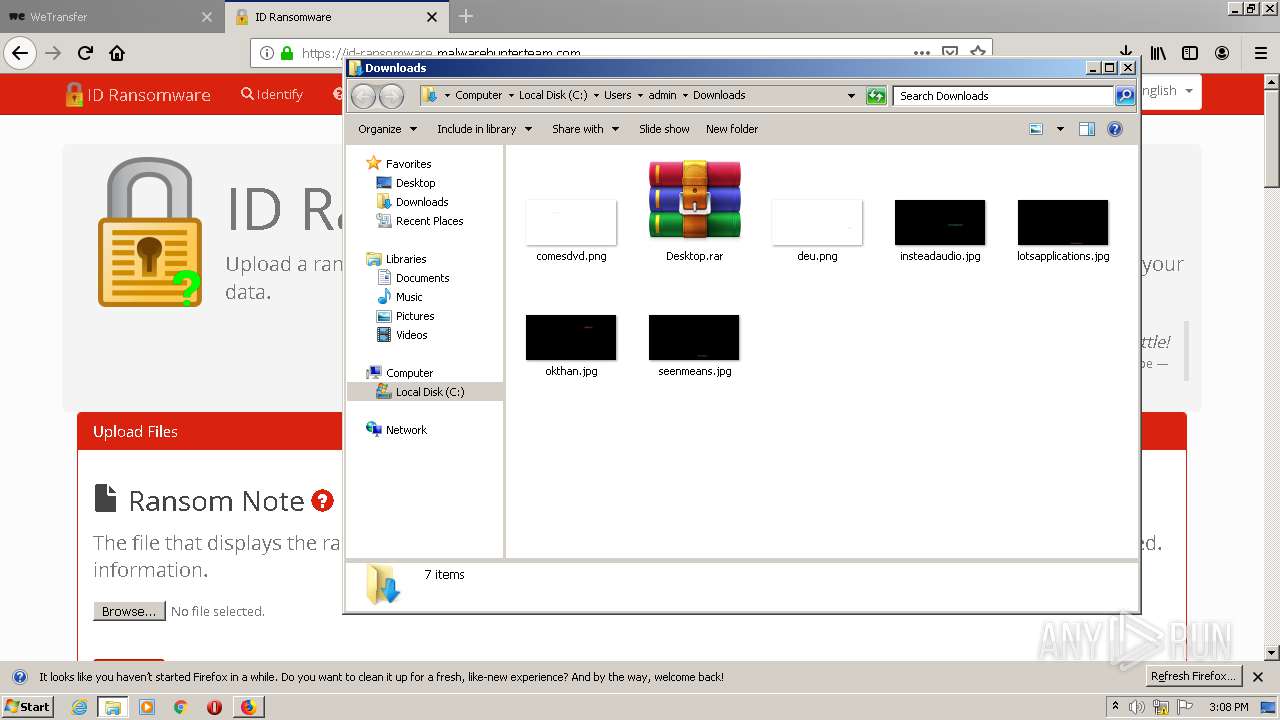Image resolution: width=1280 pixels, height=720 pixels.
Task: Click inside the Search Downloads field
Action: [x=1003, y=96]
